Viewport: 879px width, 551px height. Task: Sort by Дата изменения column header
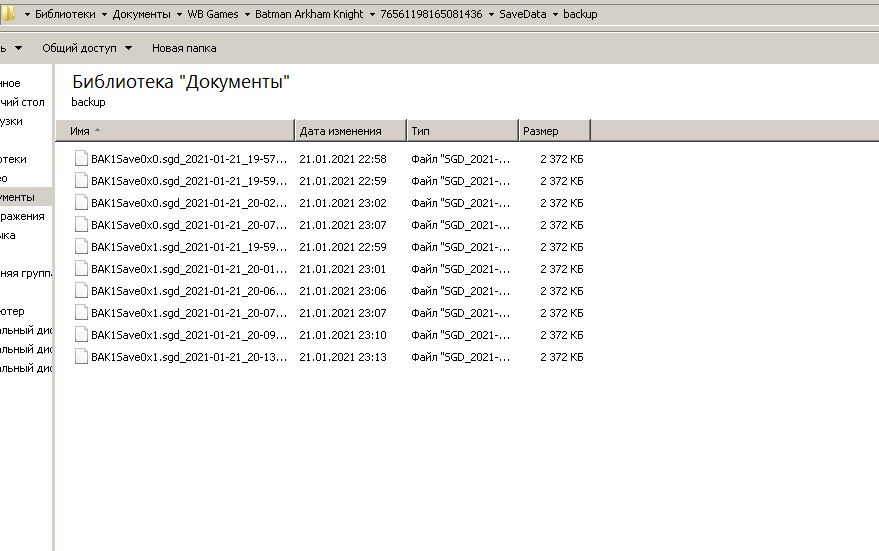click(x=350, y=131)
